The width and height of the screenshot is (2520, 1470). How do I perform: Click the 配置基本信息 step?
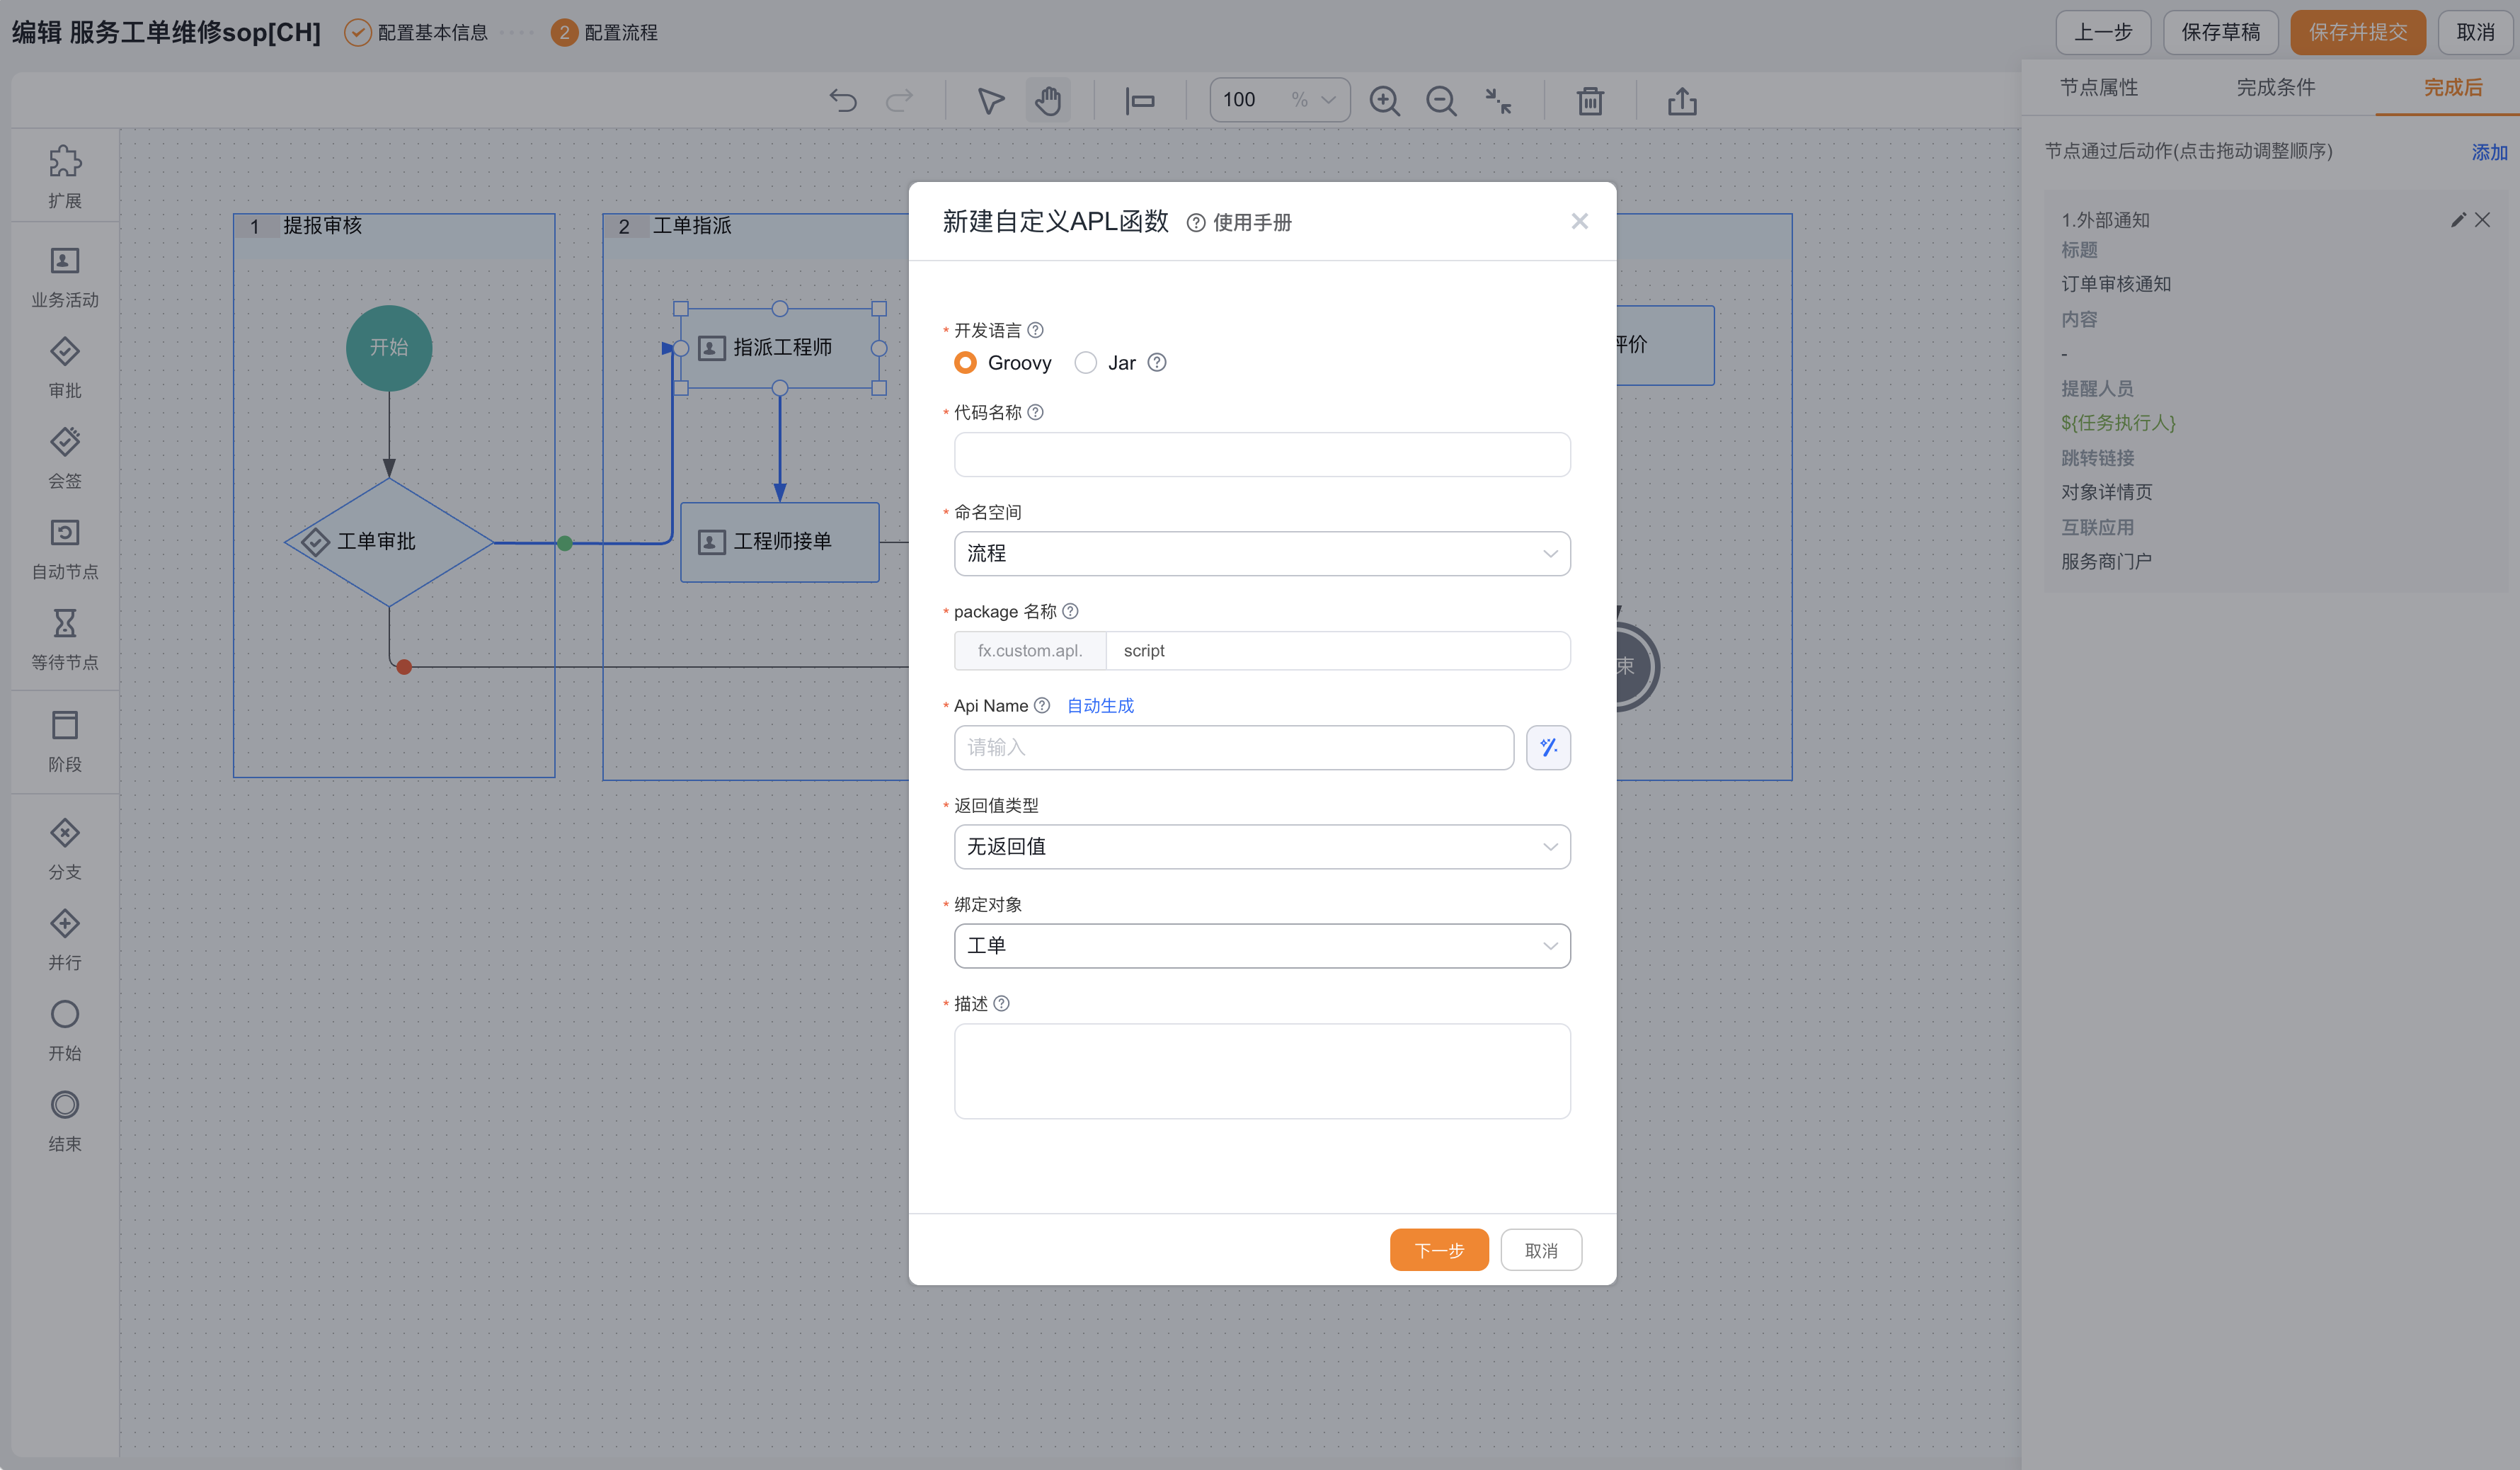pos(416,33)
